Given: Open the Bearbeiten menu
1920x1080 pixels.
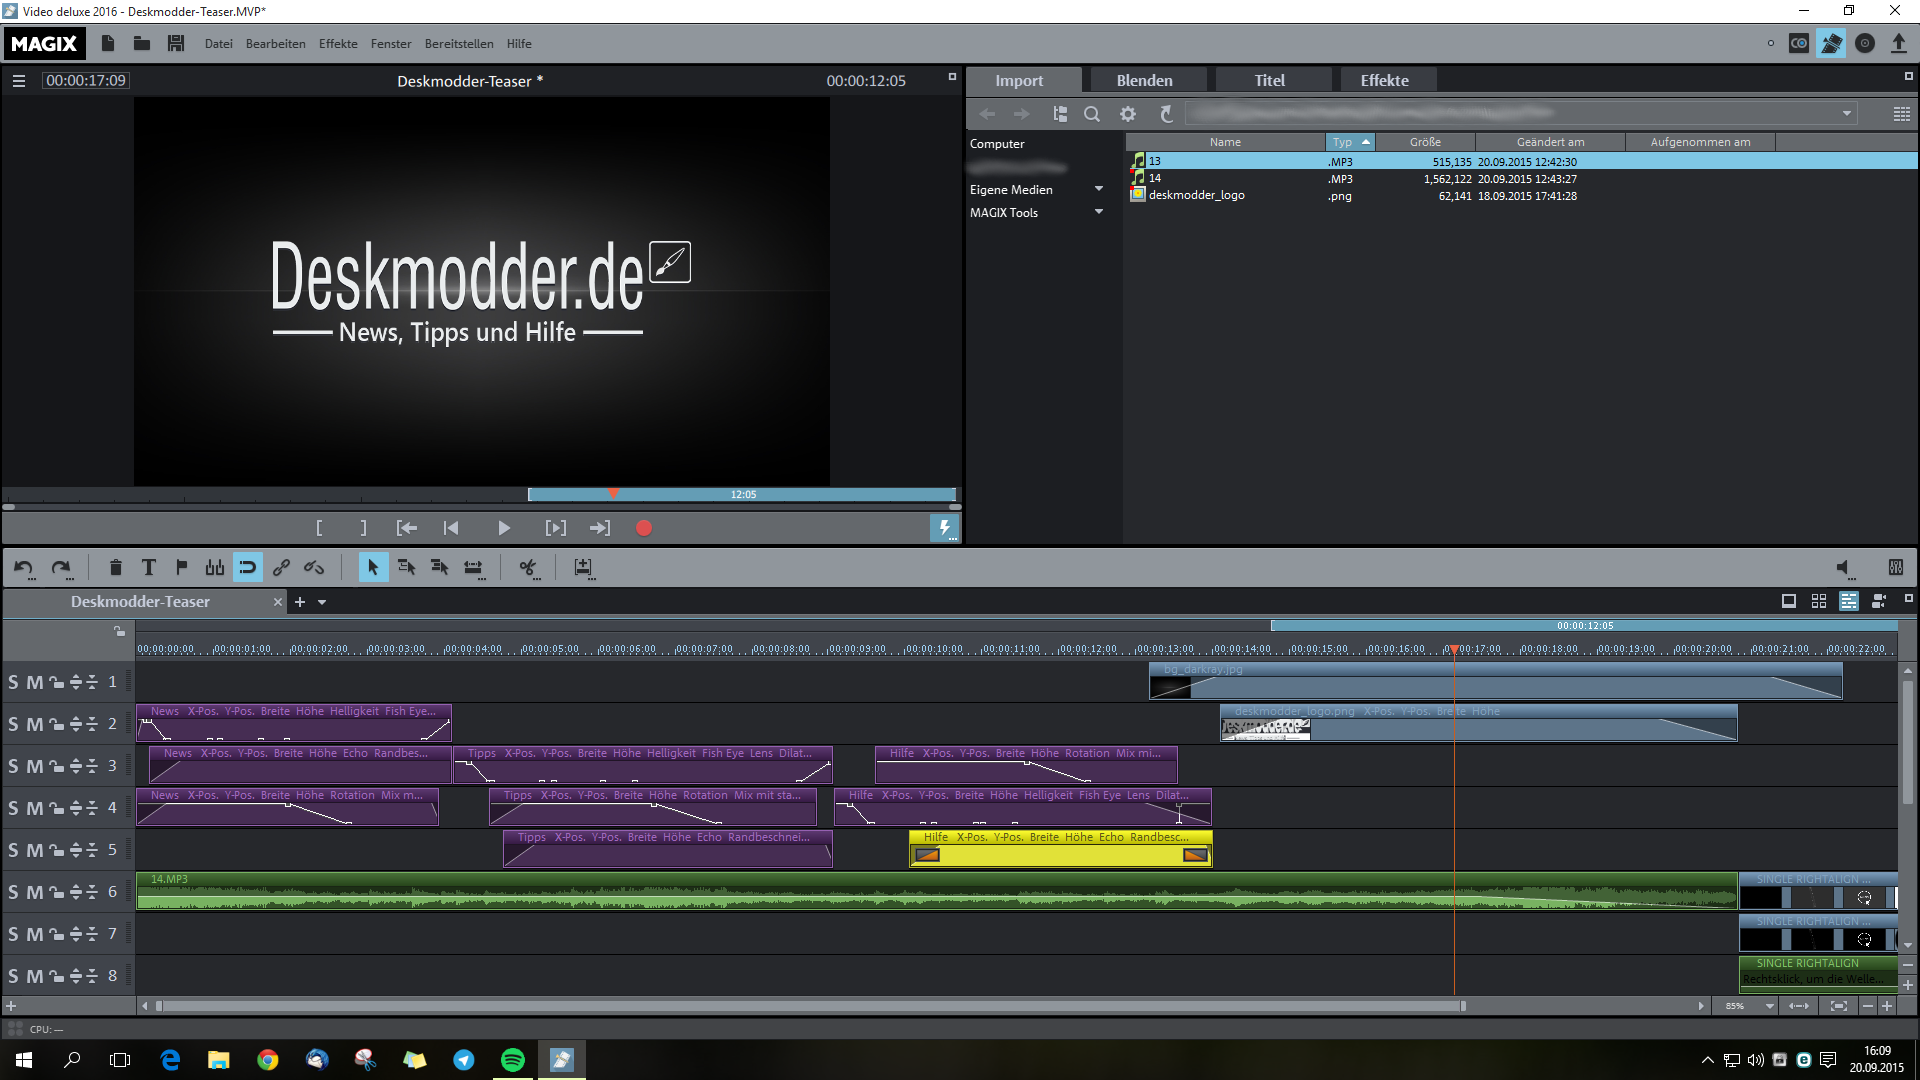Looking at the screenshot, I should [275, 43].
